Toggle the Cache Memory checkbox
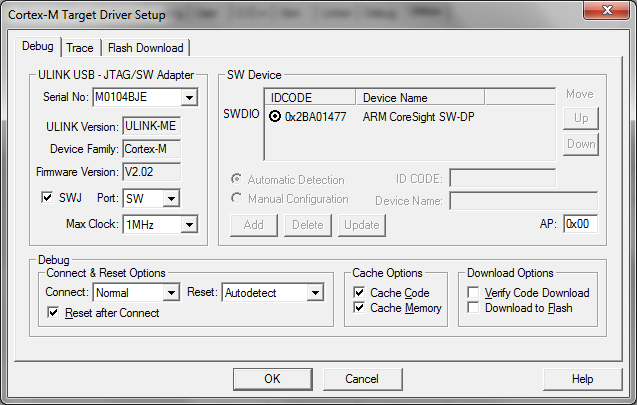Viewport: 637px width, 405px height. (360, 308)
